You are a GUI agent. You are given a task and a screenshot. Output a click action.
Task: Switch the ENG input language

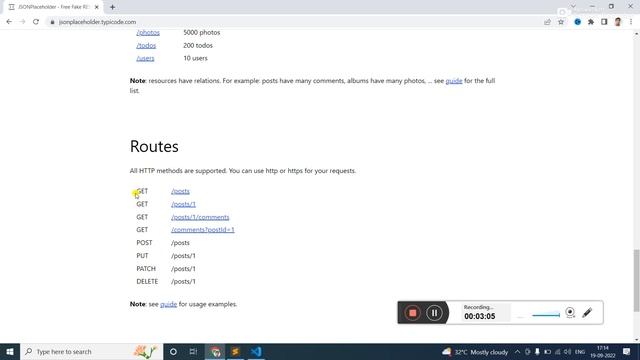click(580, 352)
